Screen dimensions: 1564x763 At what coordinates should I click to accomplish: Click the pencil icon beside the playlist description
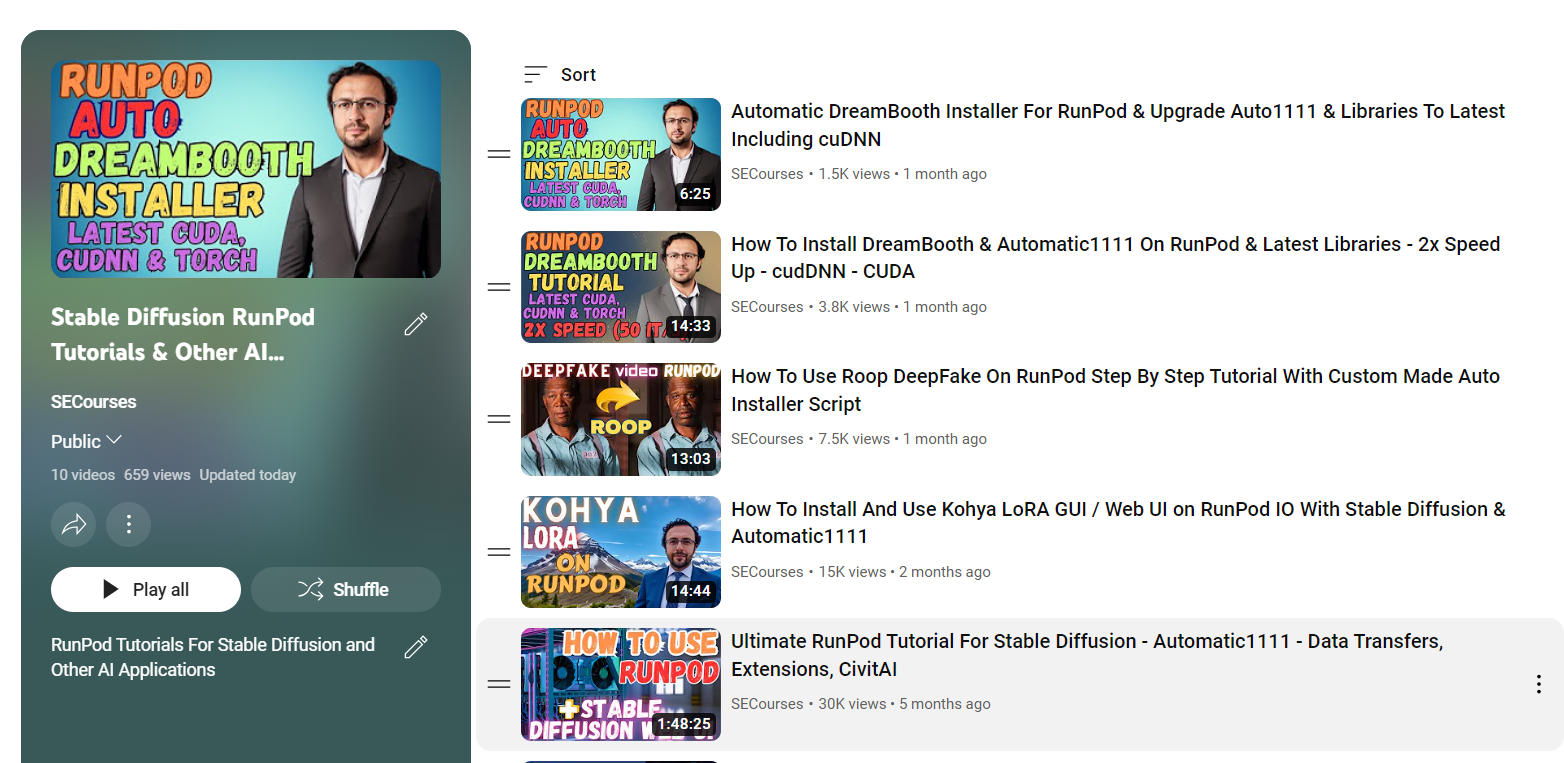point(415,647)
